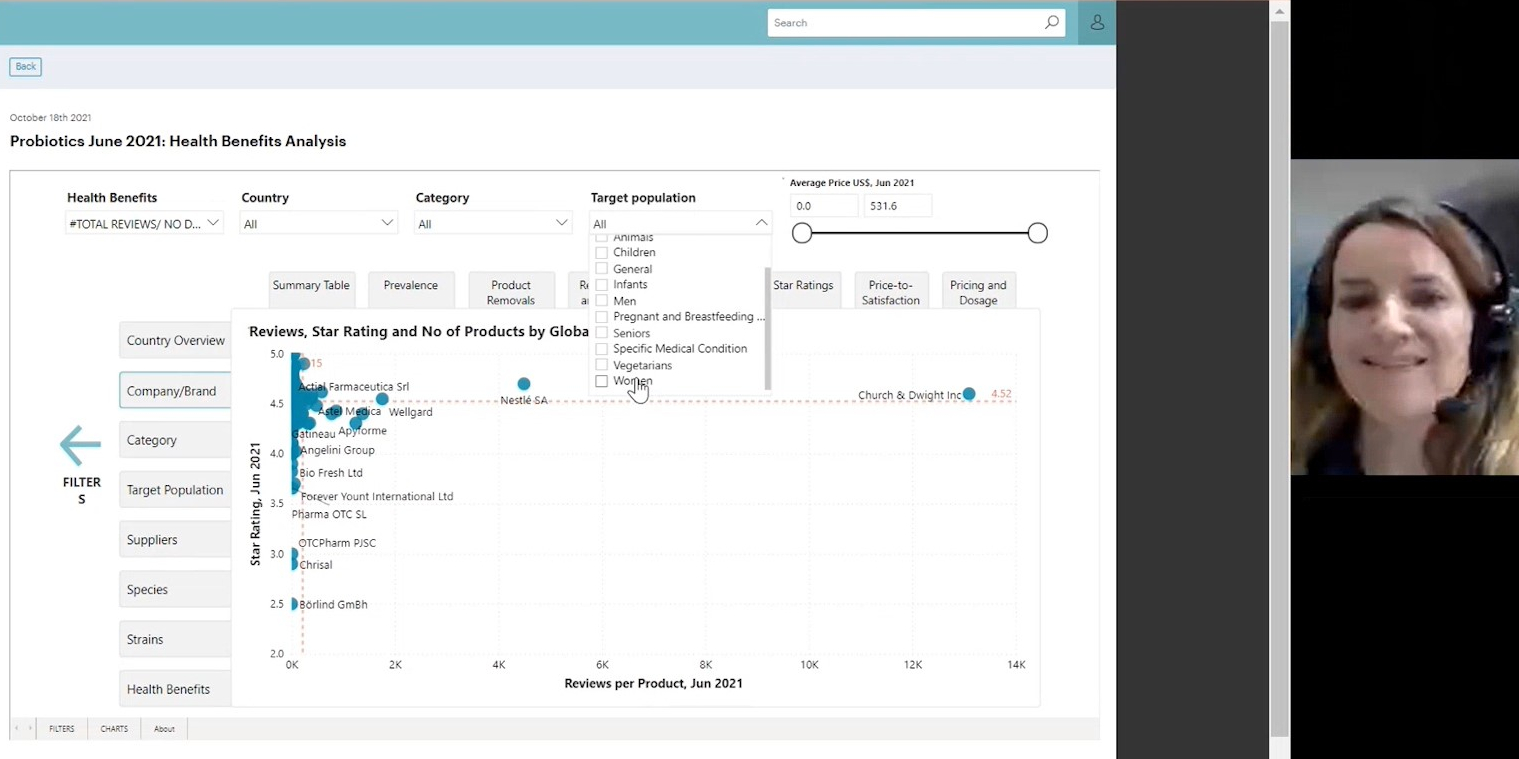The width and height of the screenshot is (1519, 759).
Task: Tick the Women checkbox
Action: [601, 381]
